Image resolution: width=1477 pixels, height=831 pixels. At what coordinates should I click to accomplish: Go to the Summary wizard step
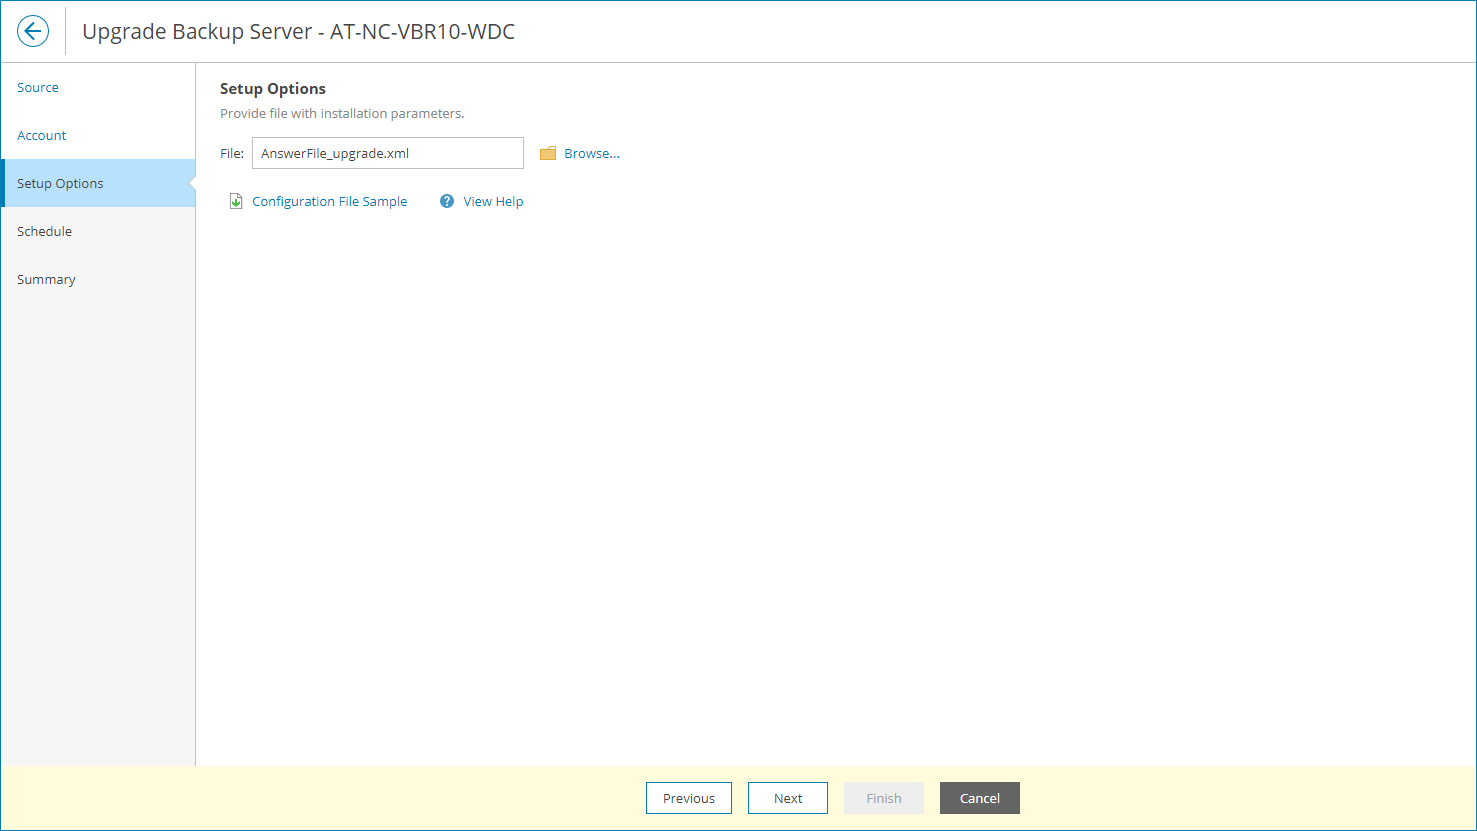(x=46, y=279)
